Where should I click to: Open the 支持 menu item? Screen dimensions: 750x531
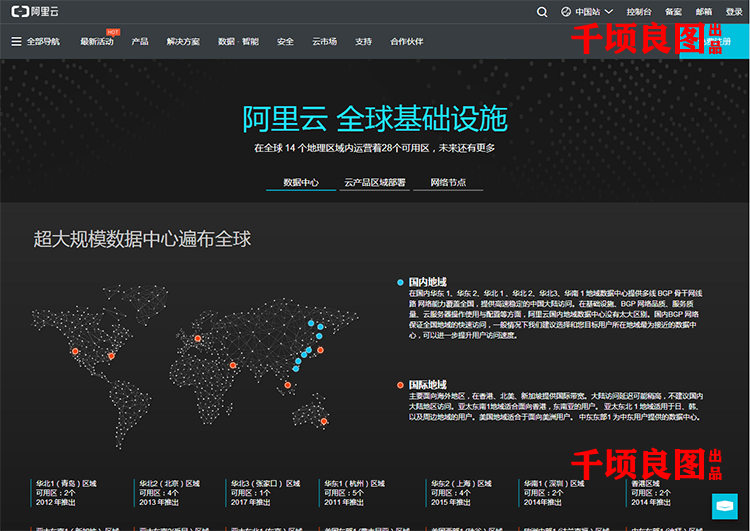(x=364, y=42)
